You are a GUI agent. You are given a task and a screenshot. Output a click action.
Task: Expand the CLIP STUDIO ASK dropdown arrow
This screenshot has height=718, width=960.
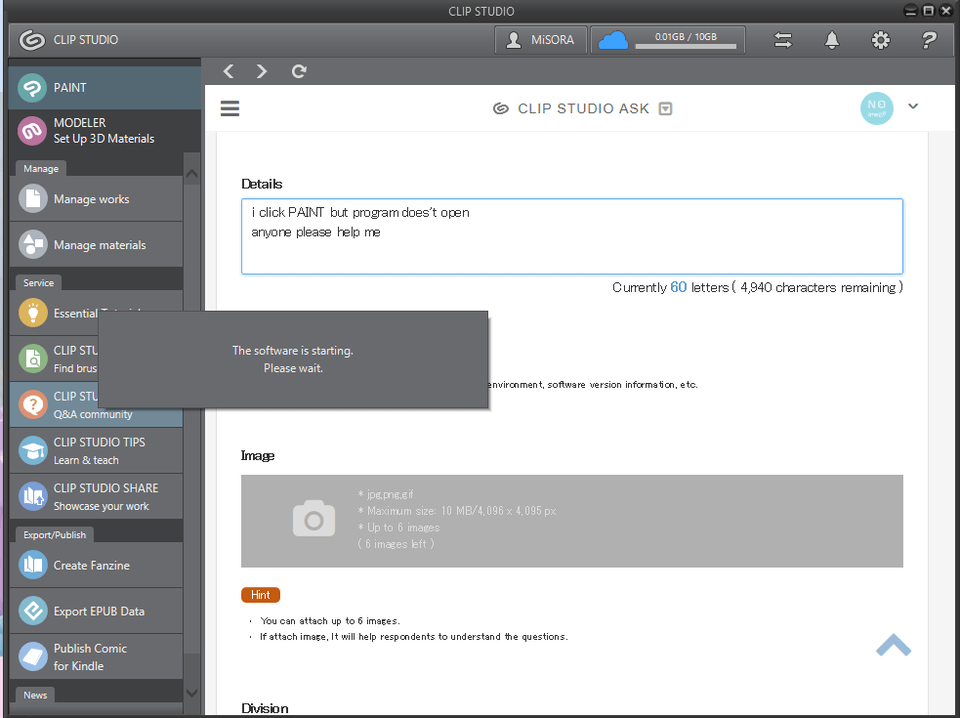(x=666, y=108)
